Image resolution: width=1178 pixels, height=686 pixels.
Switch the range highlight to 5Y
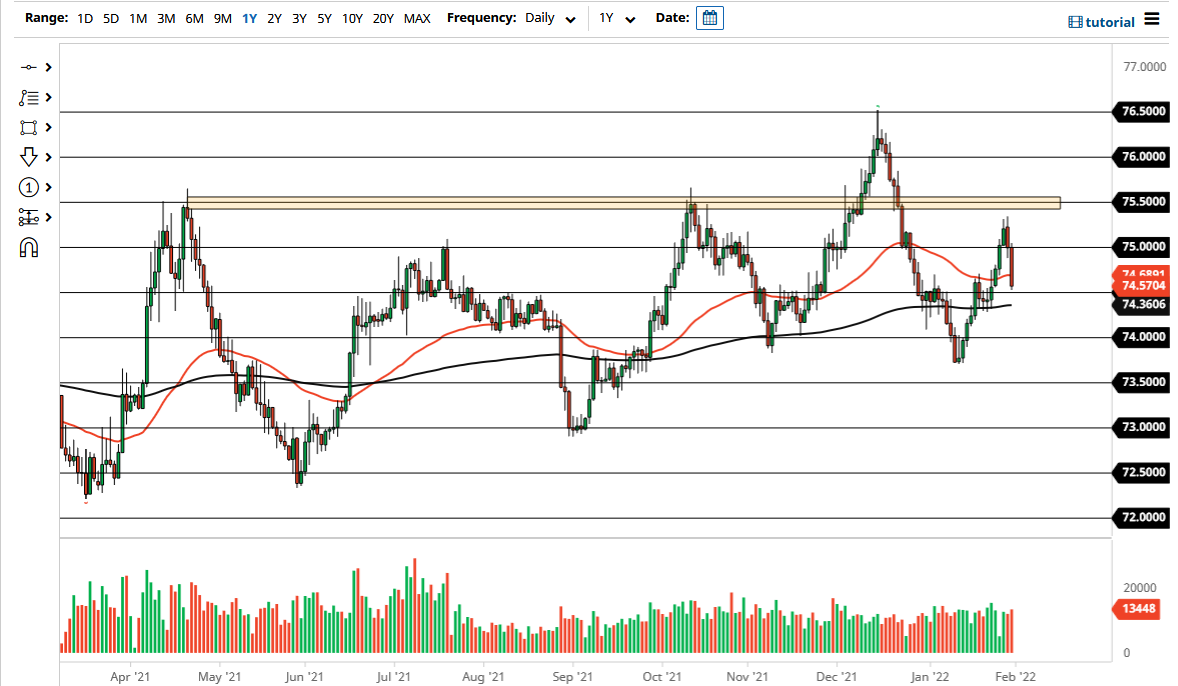(323, 18)
